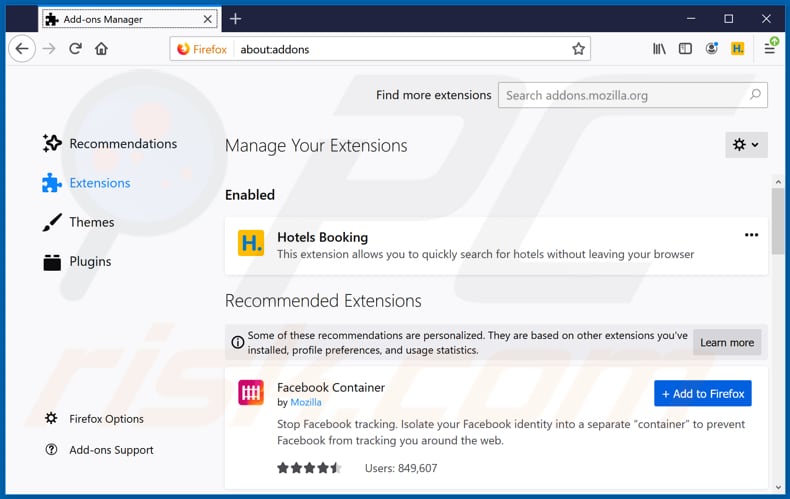Viewport: 790px width, 499px height.
Task: Show the sidebars toolbar icon
Action: (x=685, y=49)
